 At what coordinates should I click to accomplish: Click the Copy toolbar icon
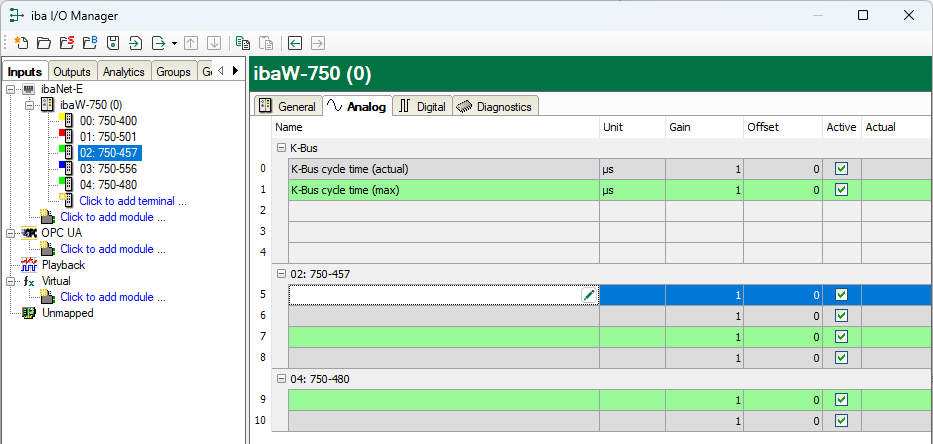click(x=242, y=42)
